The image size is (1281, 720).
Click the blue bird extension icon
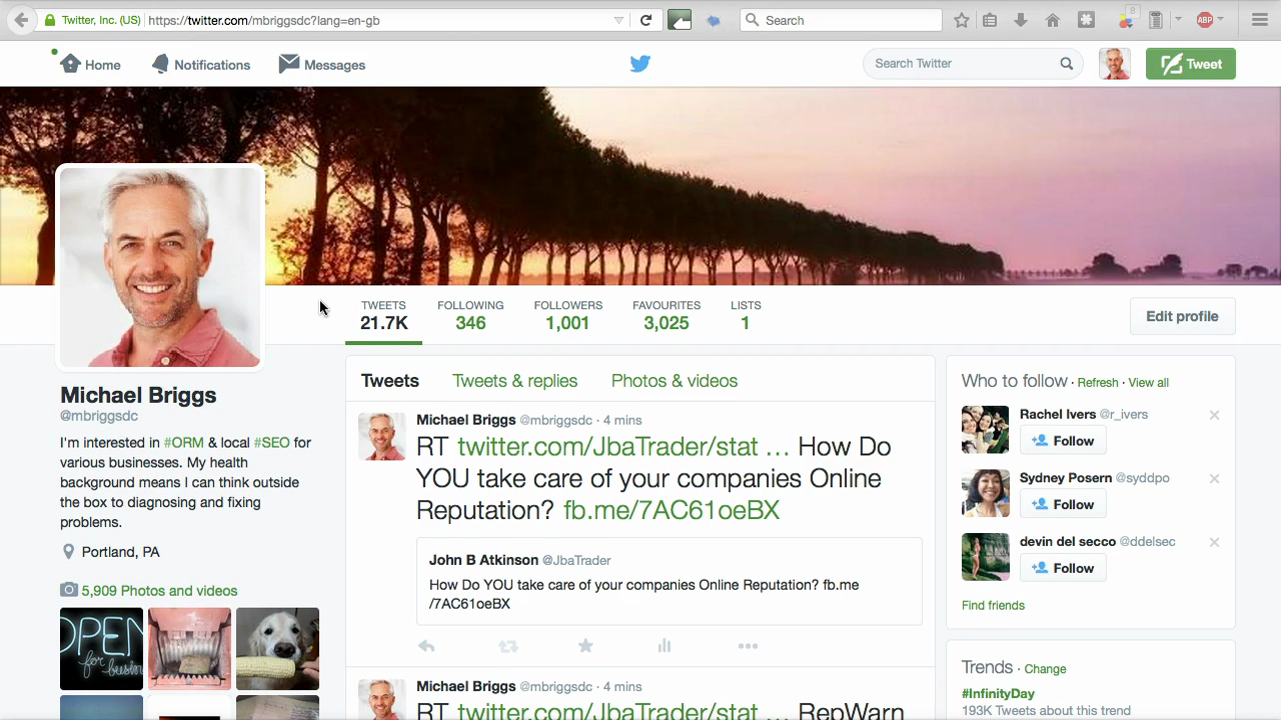(x=713, y=20)
